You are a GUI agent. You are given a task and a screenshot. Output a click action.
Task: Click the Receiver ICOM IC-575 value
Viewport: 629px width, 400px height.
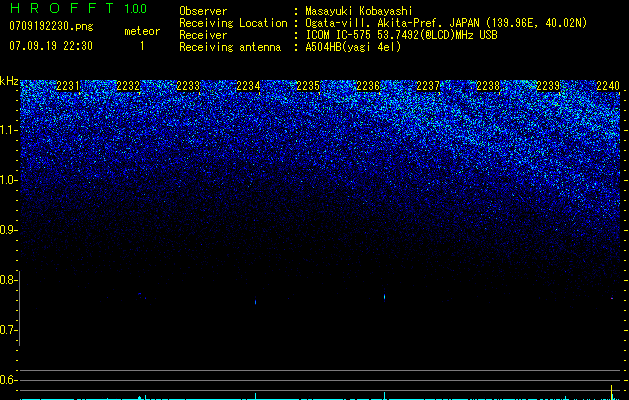(x=401, y=35)
